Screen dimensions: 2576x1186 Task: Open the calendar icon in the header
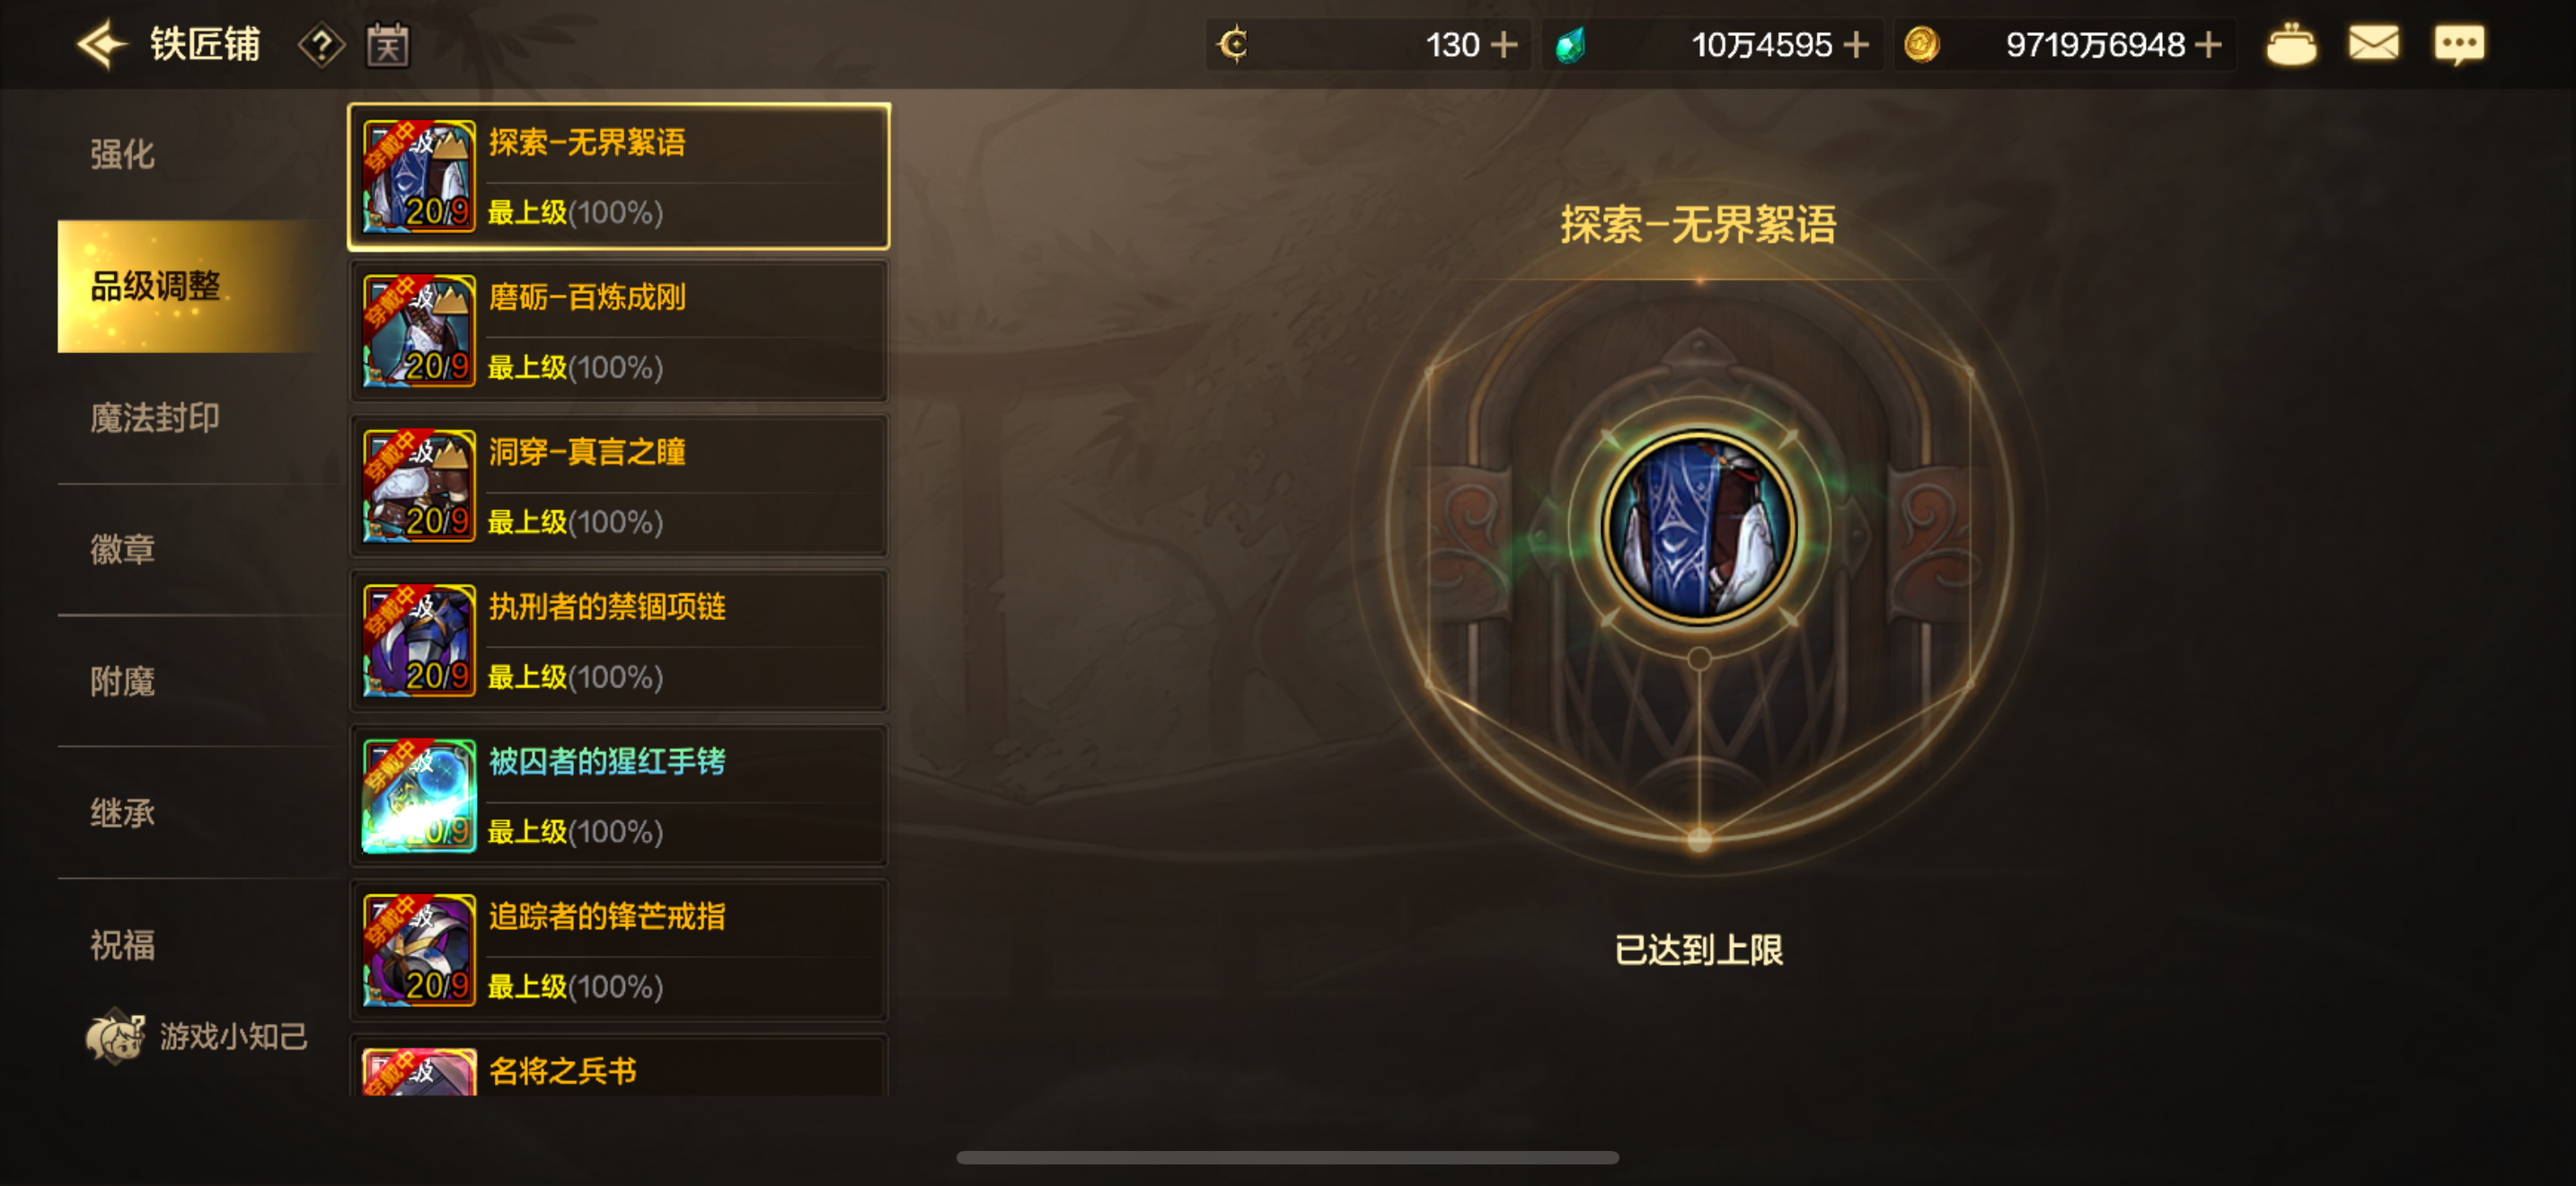click(387, 45)
